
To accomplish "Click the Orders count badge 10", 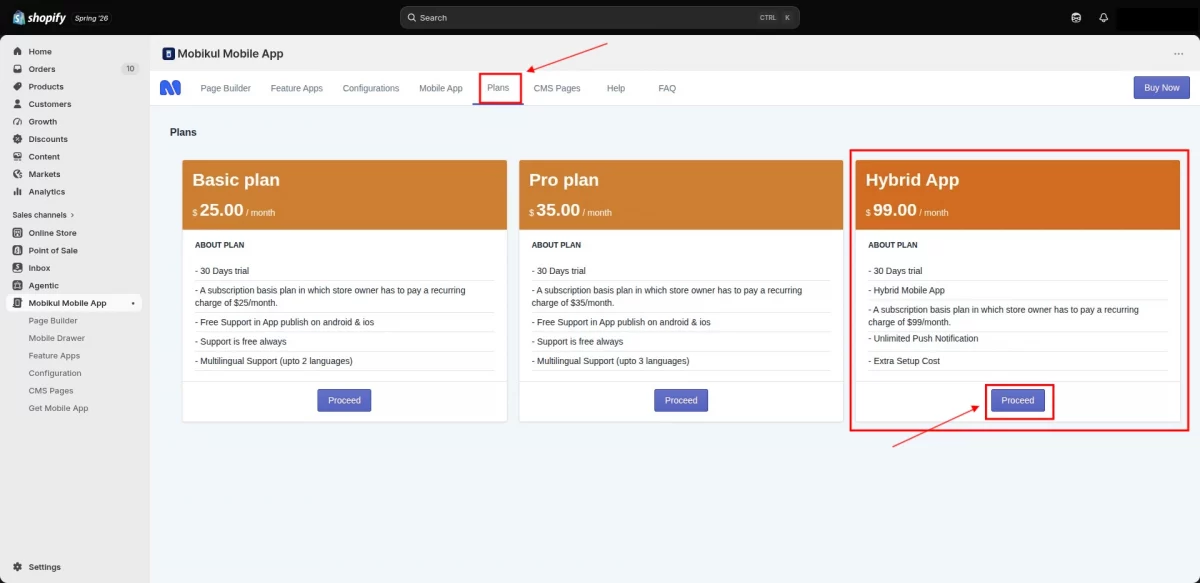I will [130, 69].
